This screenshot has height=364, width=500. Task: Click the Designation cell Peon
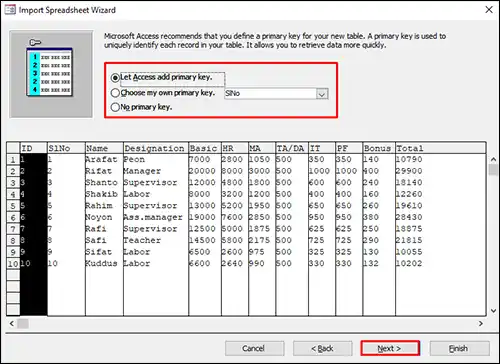[x=134, y=159]
